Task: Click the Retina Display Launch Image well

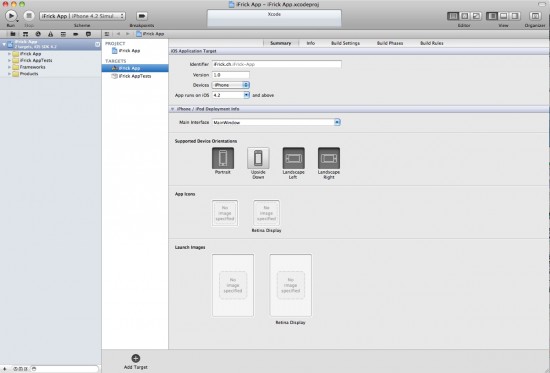Action: pos(290,285)
